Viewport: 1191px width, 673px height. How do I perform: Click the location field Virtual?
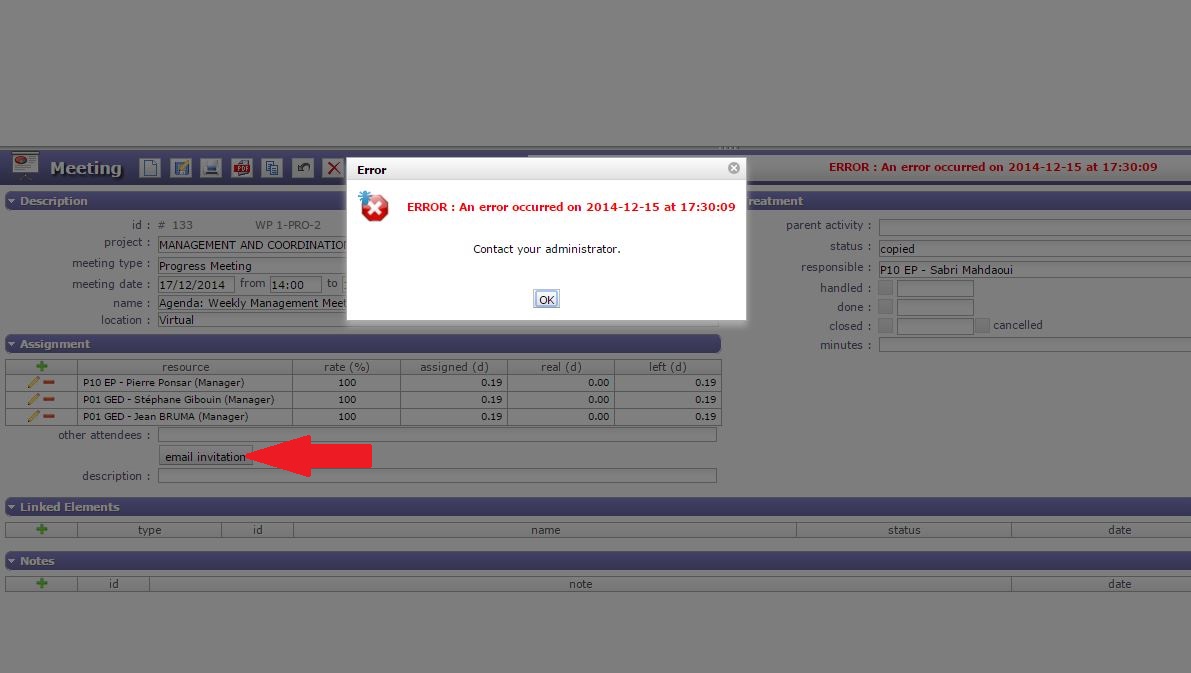point(252,320)
